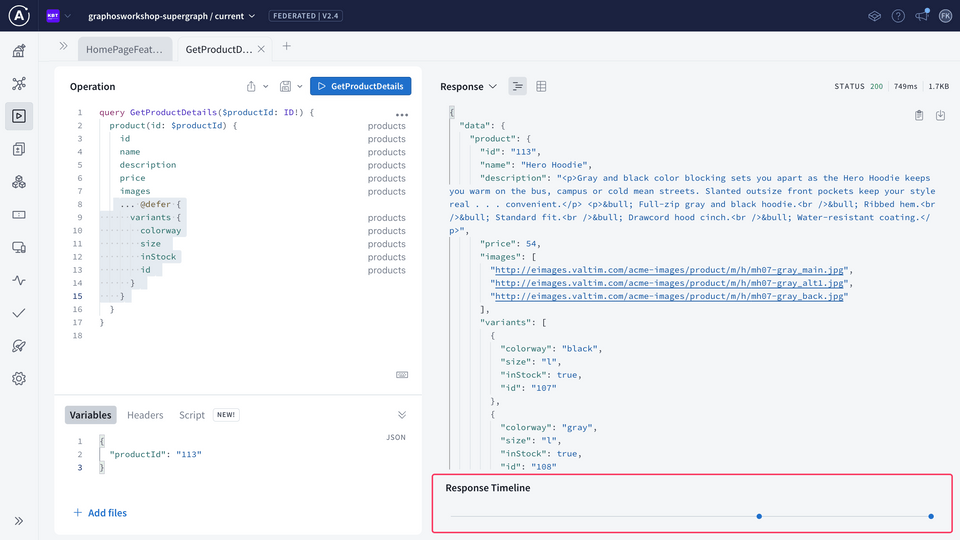Switch to the Headers tab
The width and height of the screenshot is (960, 540).
pyautogui.click(x=145, y=414)
